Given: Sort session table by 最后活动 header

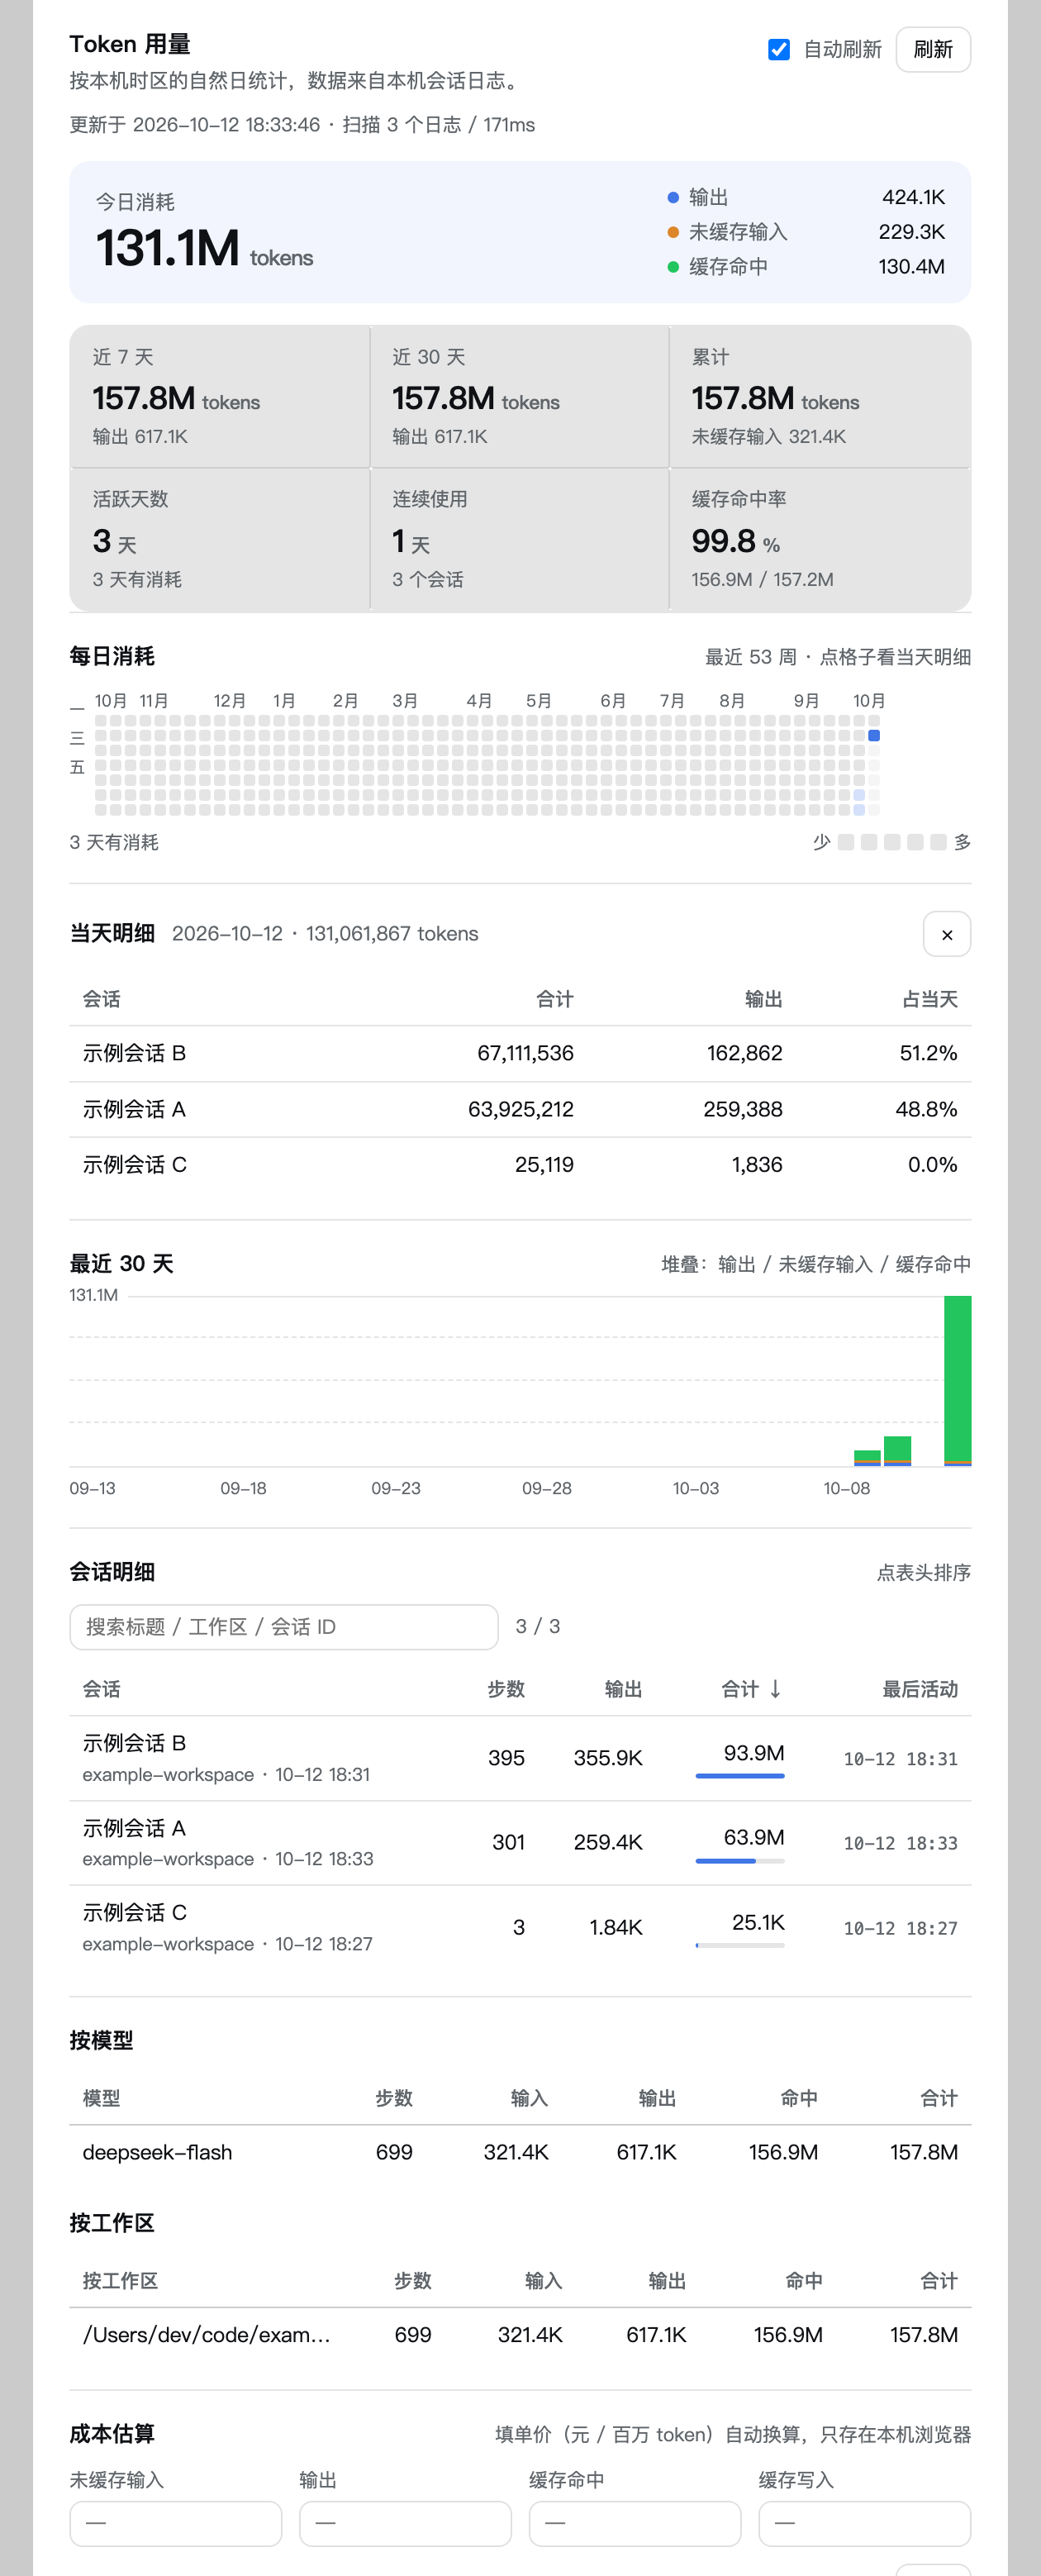Looking at the screenshot, I should pos(919,1689).
